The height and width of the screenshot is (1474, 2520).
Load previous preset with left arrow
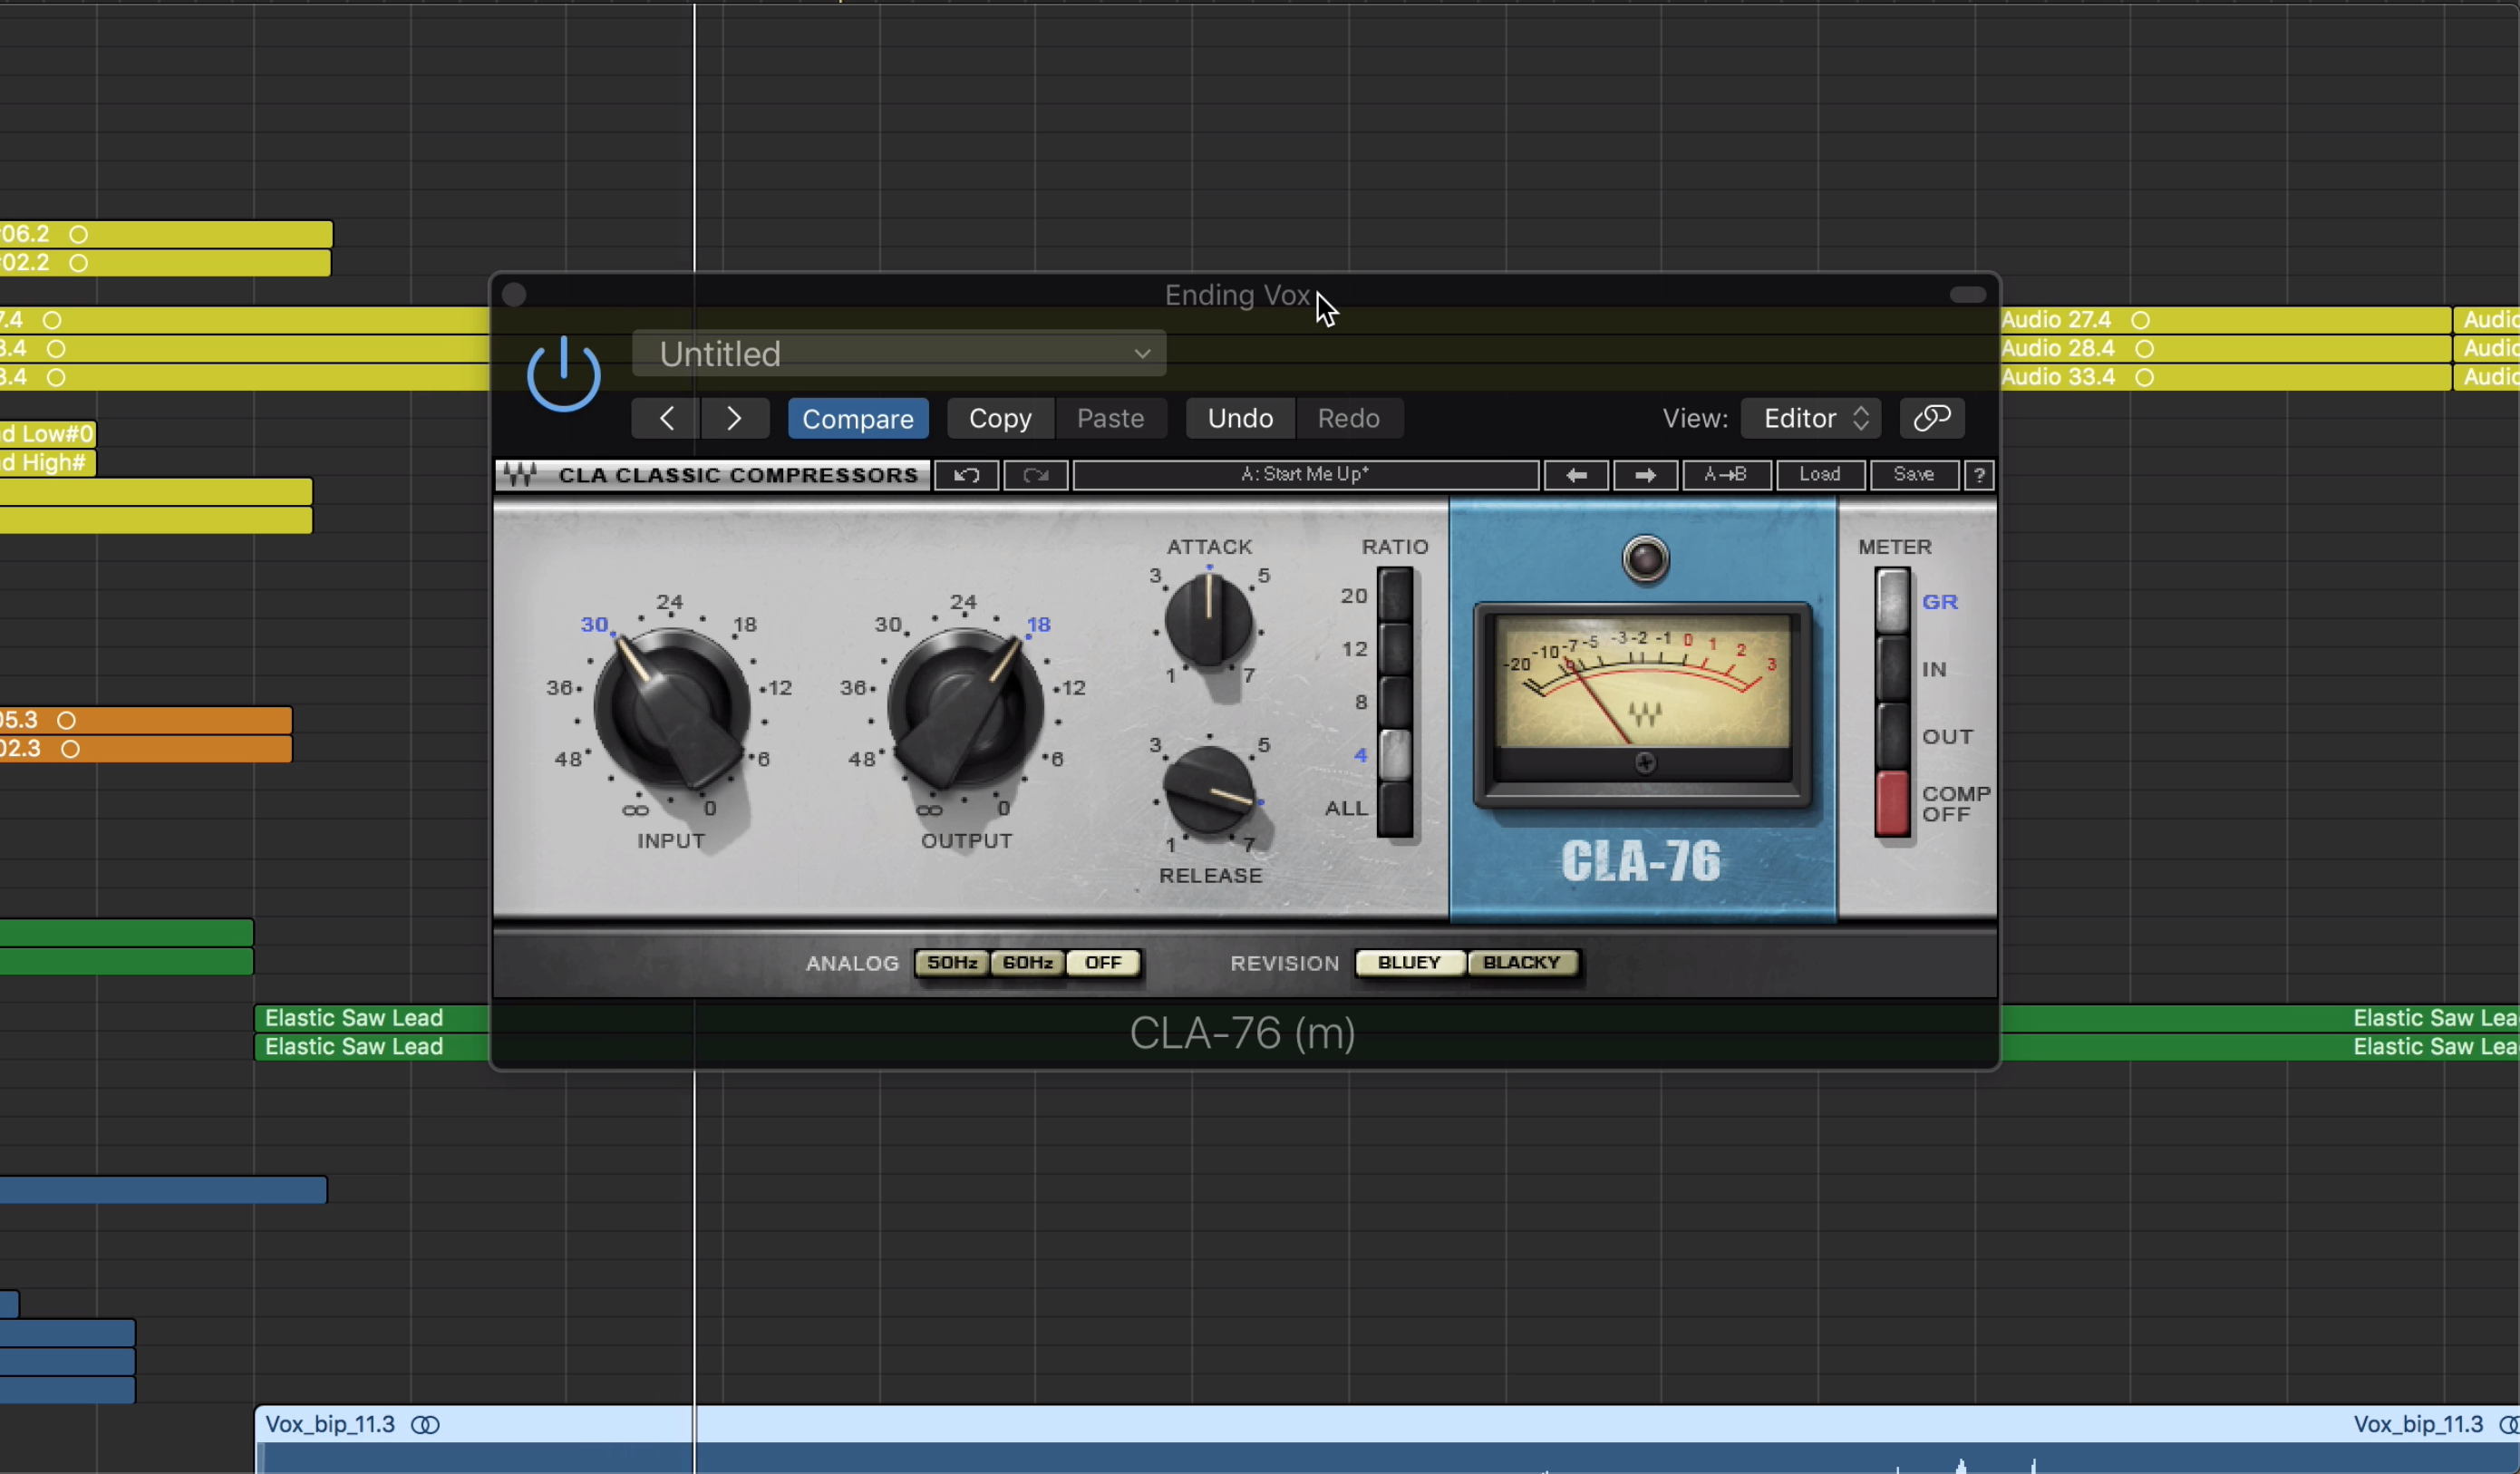pos(1576,475)
